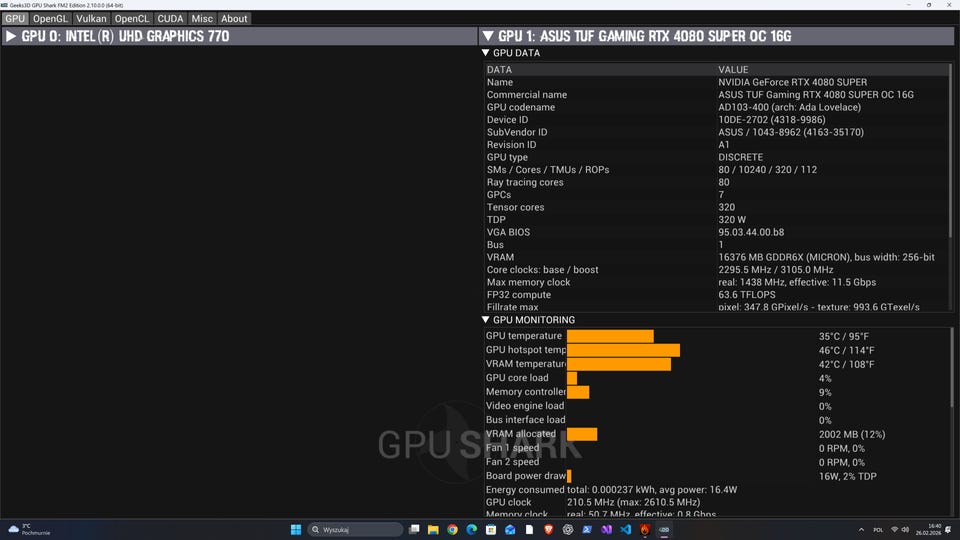Select the Max memory clock row label
This screenshot has width=960, height=540.
pos(528,282)
